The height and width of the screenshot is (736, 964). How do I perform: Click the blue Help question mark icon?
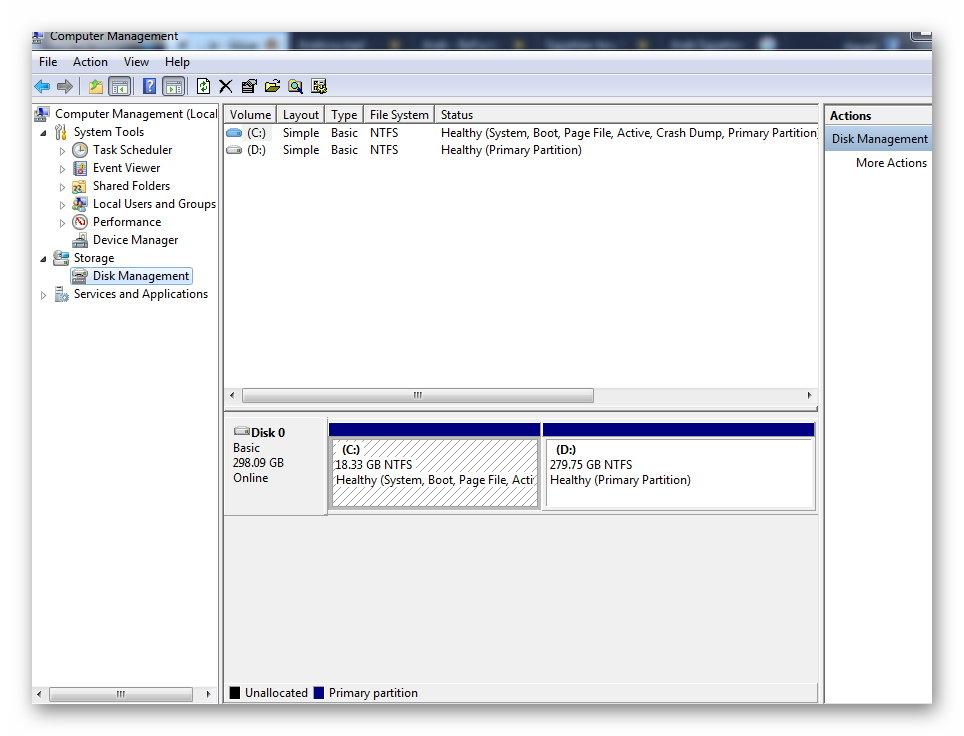[x=149, y=86]
